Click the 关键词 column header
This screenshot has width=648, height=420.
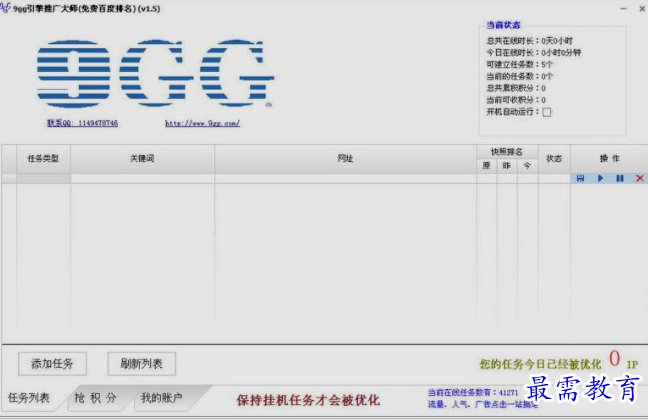pyautogui.click(x=142, y=159)
